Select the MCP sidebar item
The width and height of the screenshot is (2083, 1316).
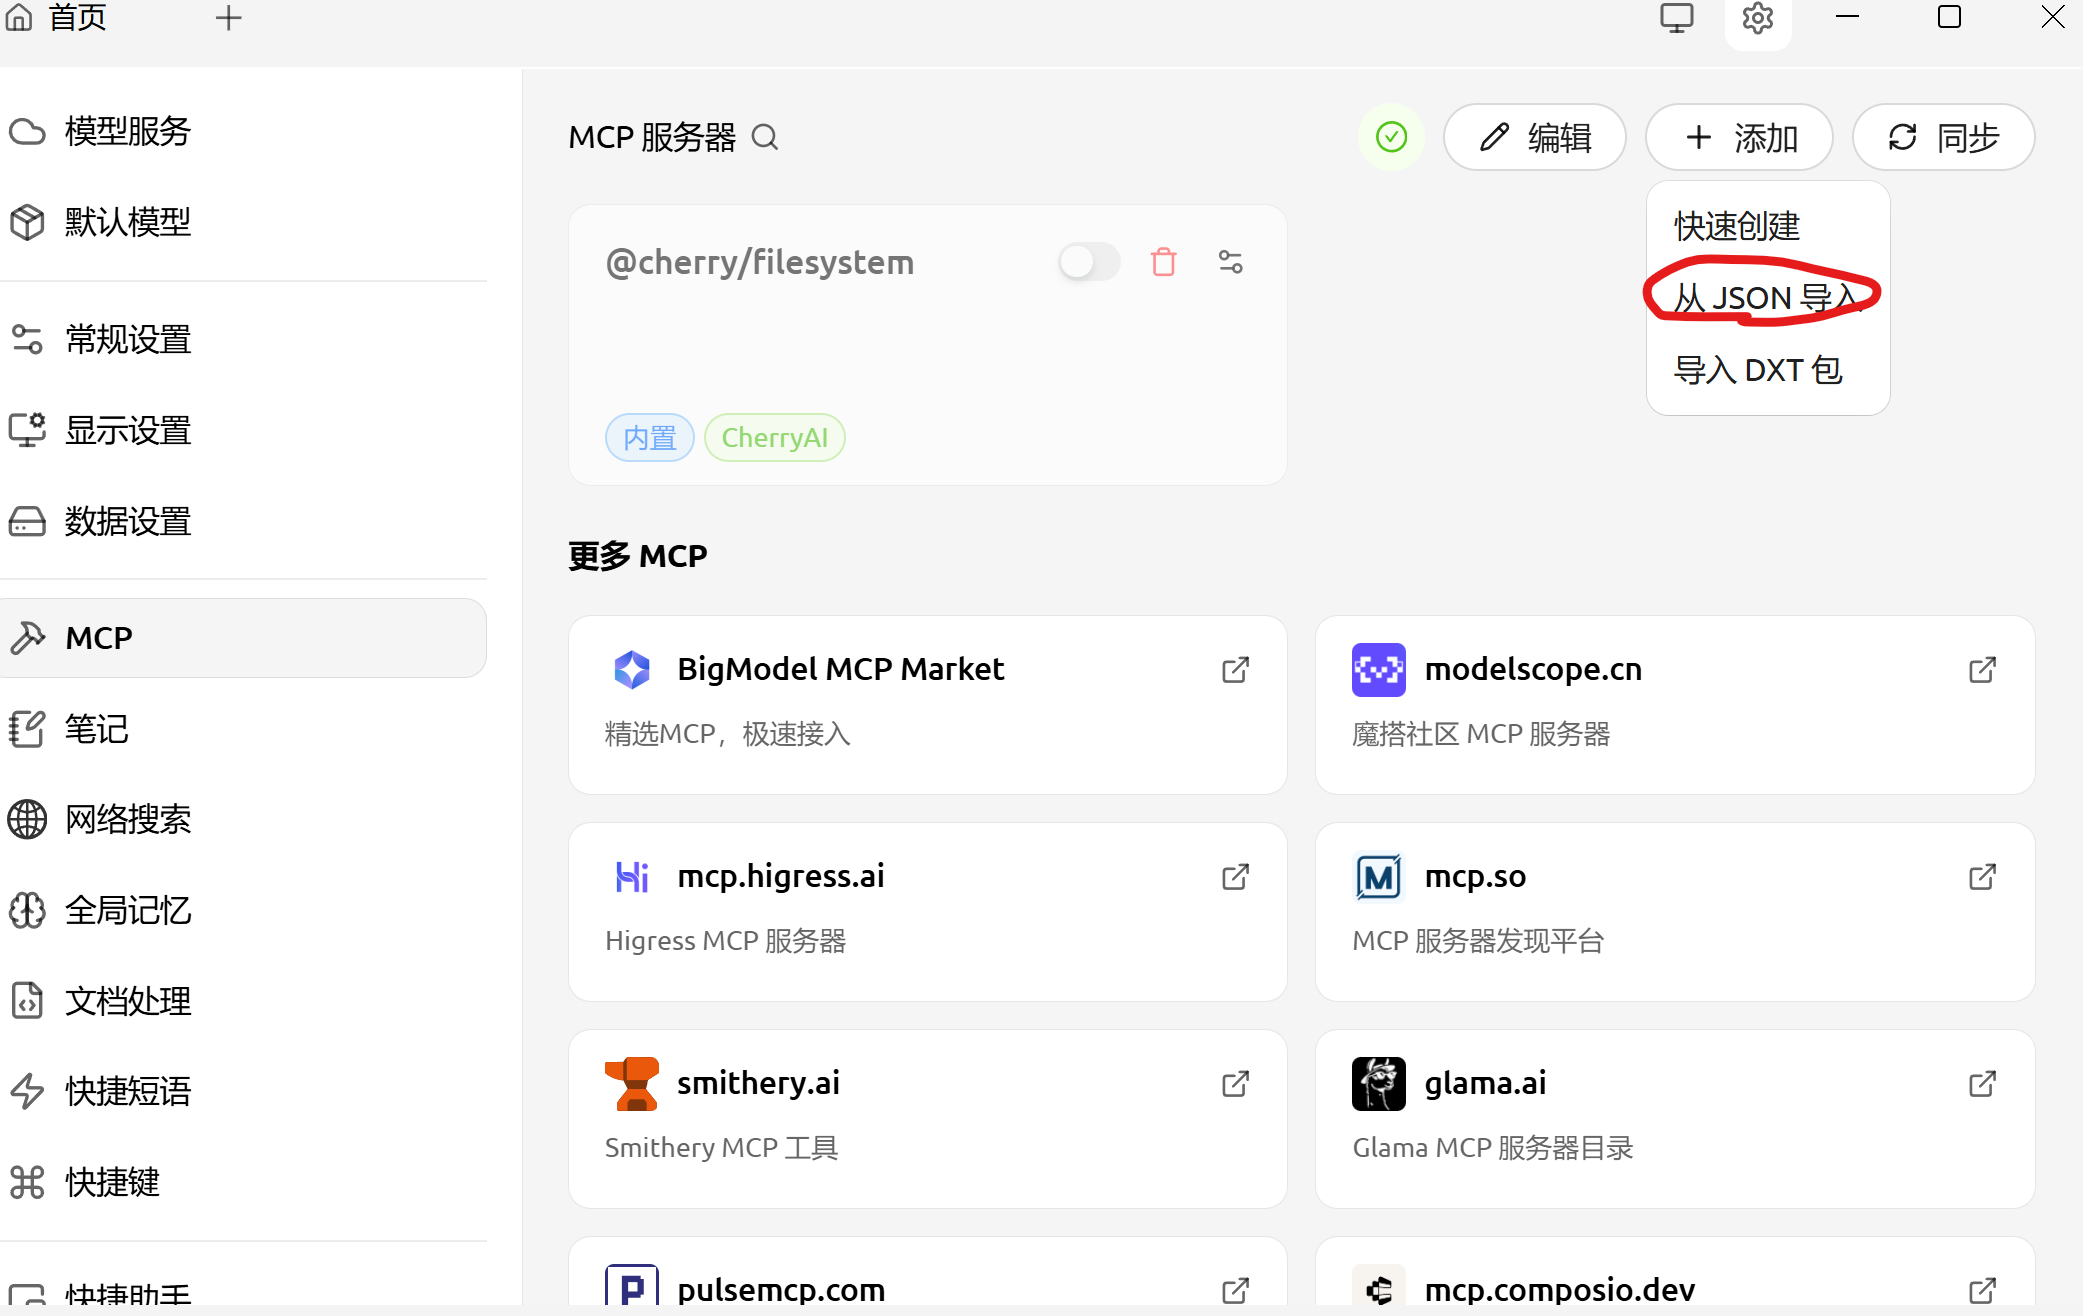(243, 638)
